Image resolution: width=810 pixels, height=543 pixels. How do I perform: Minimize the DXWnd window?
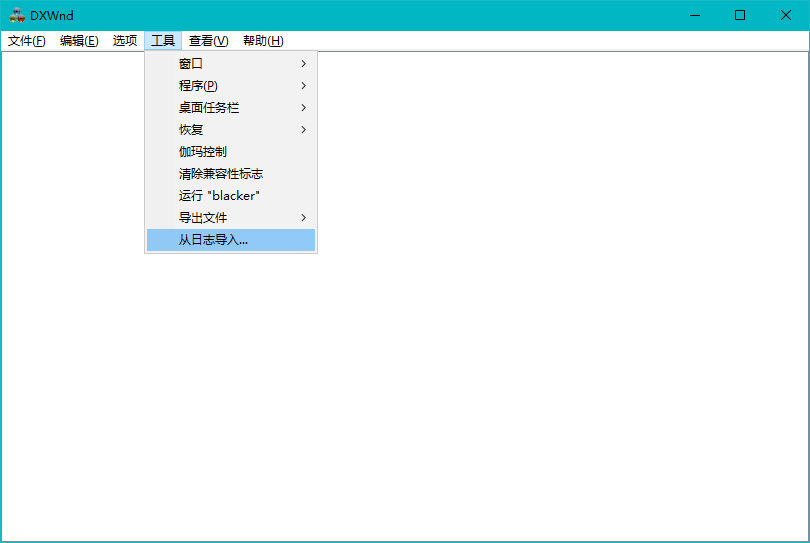tap(695, 15)
